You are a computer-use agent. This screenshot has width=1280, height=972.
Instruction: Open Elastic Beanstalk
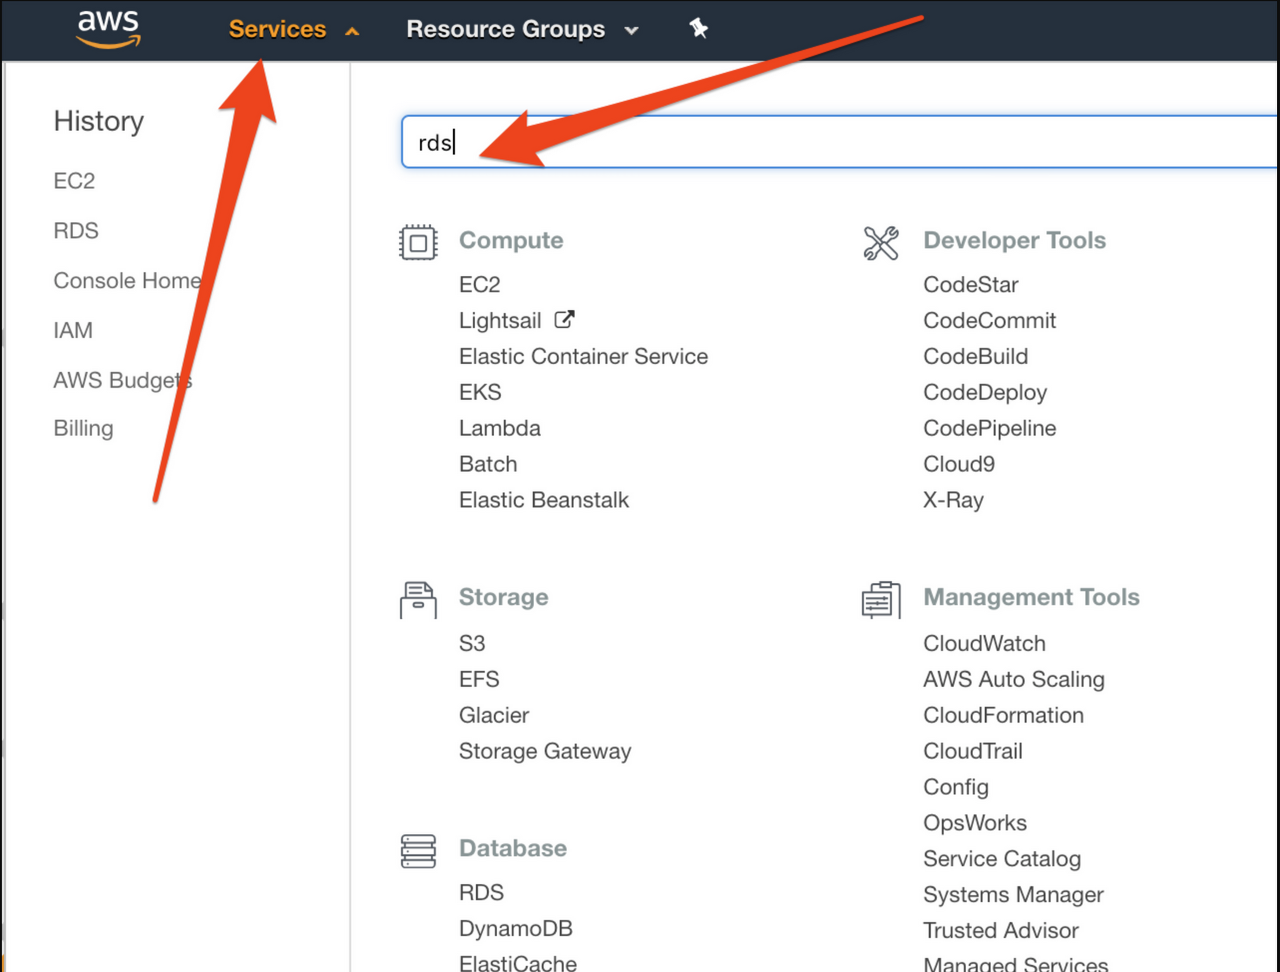[544, 501]
